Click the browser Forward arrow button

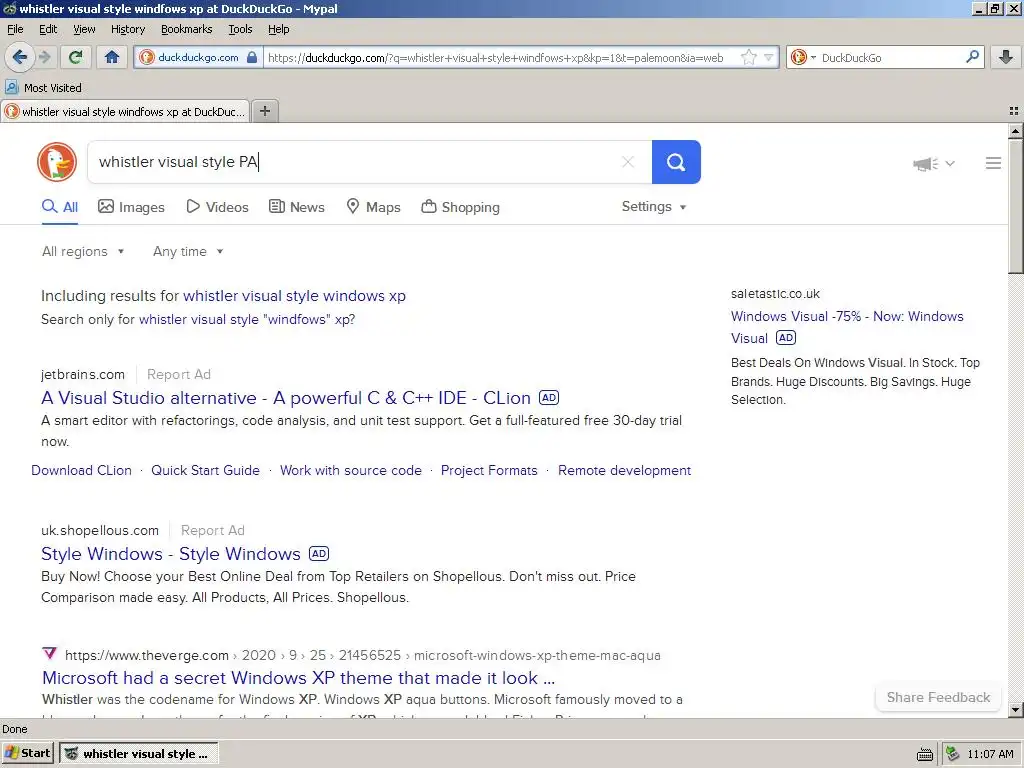[44, 57]
